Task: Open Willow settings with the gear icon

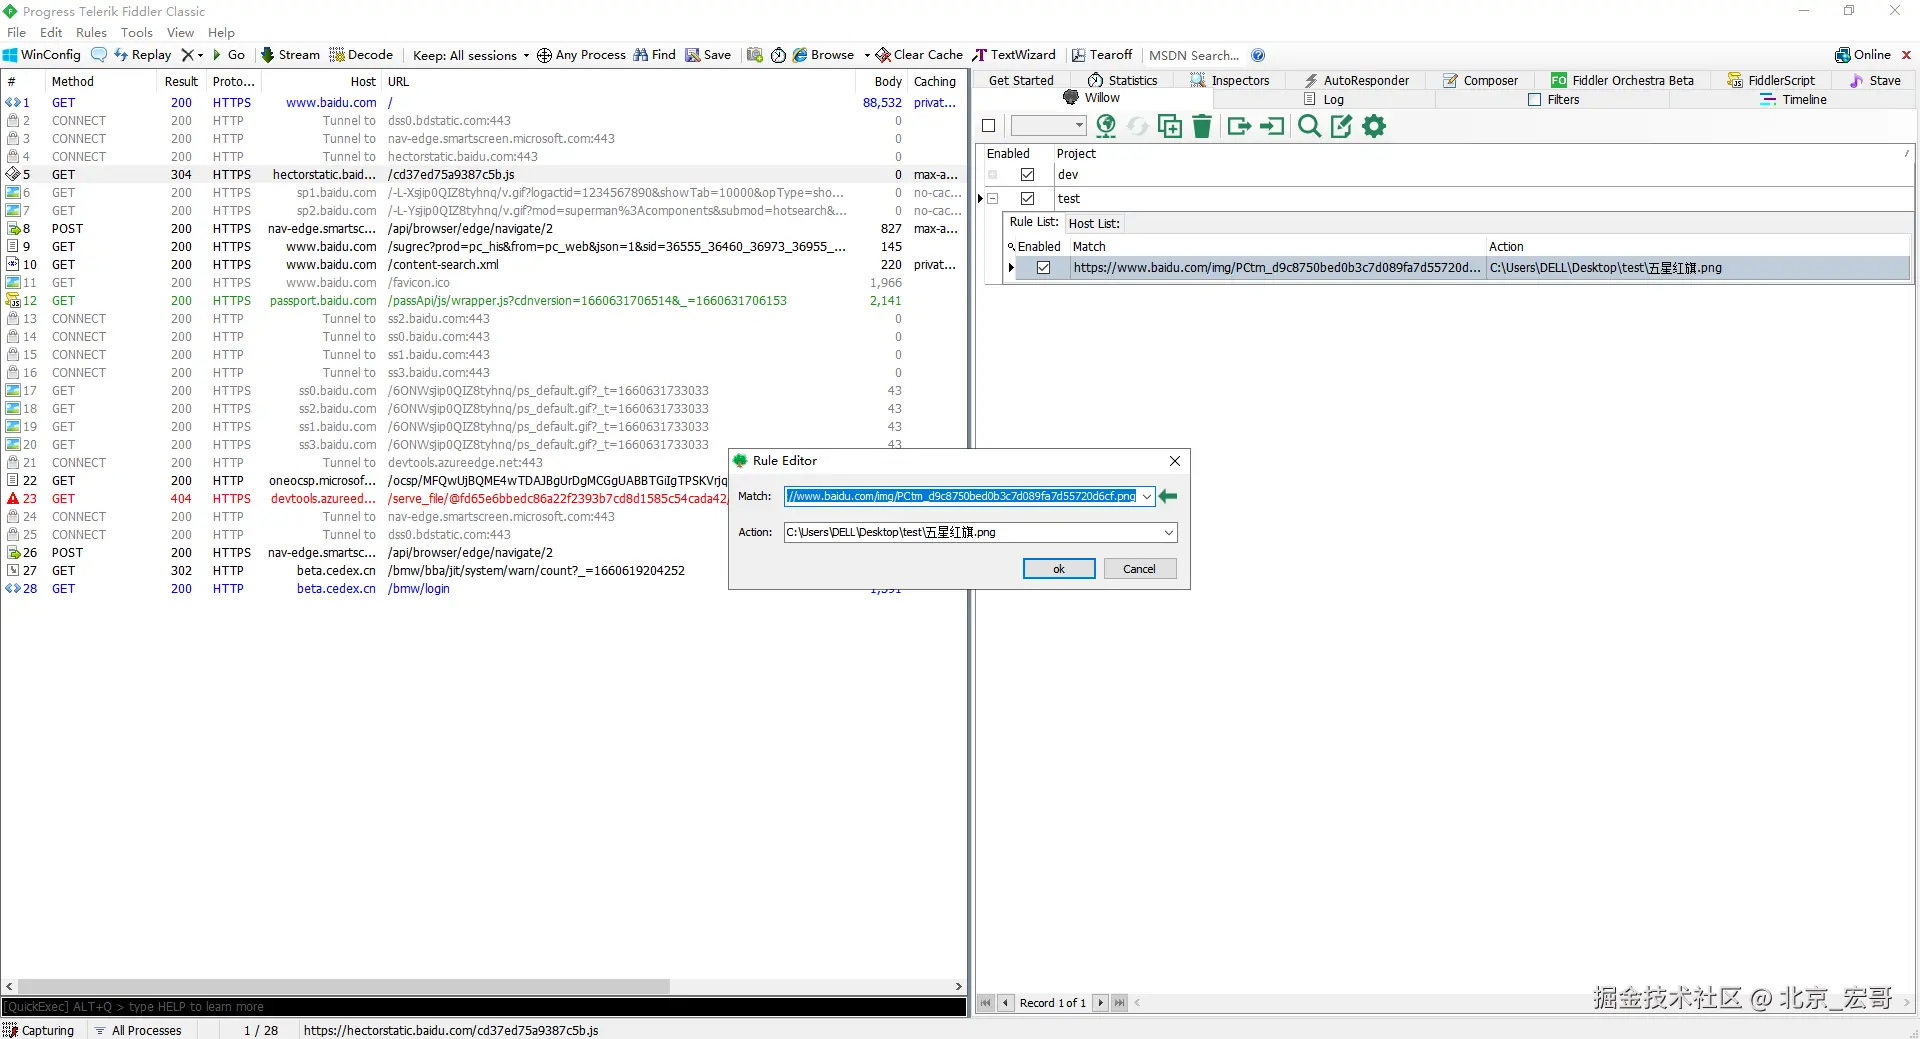Action: click(1375, 126)
